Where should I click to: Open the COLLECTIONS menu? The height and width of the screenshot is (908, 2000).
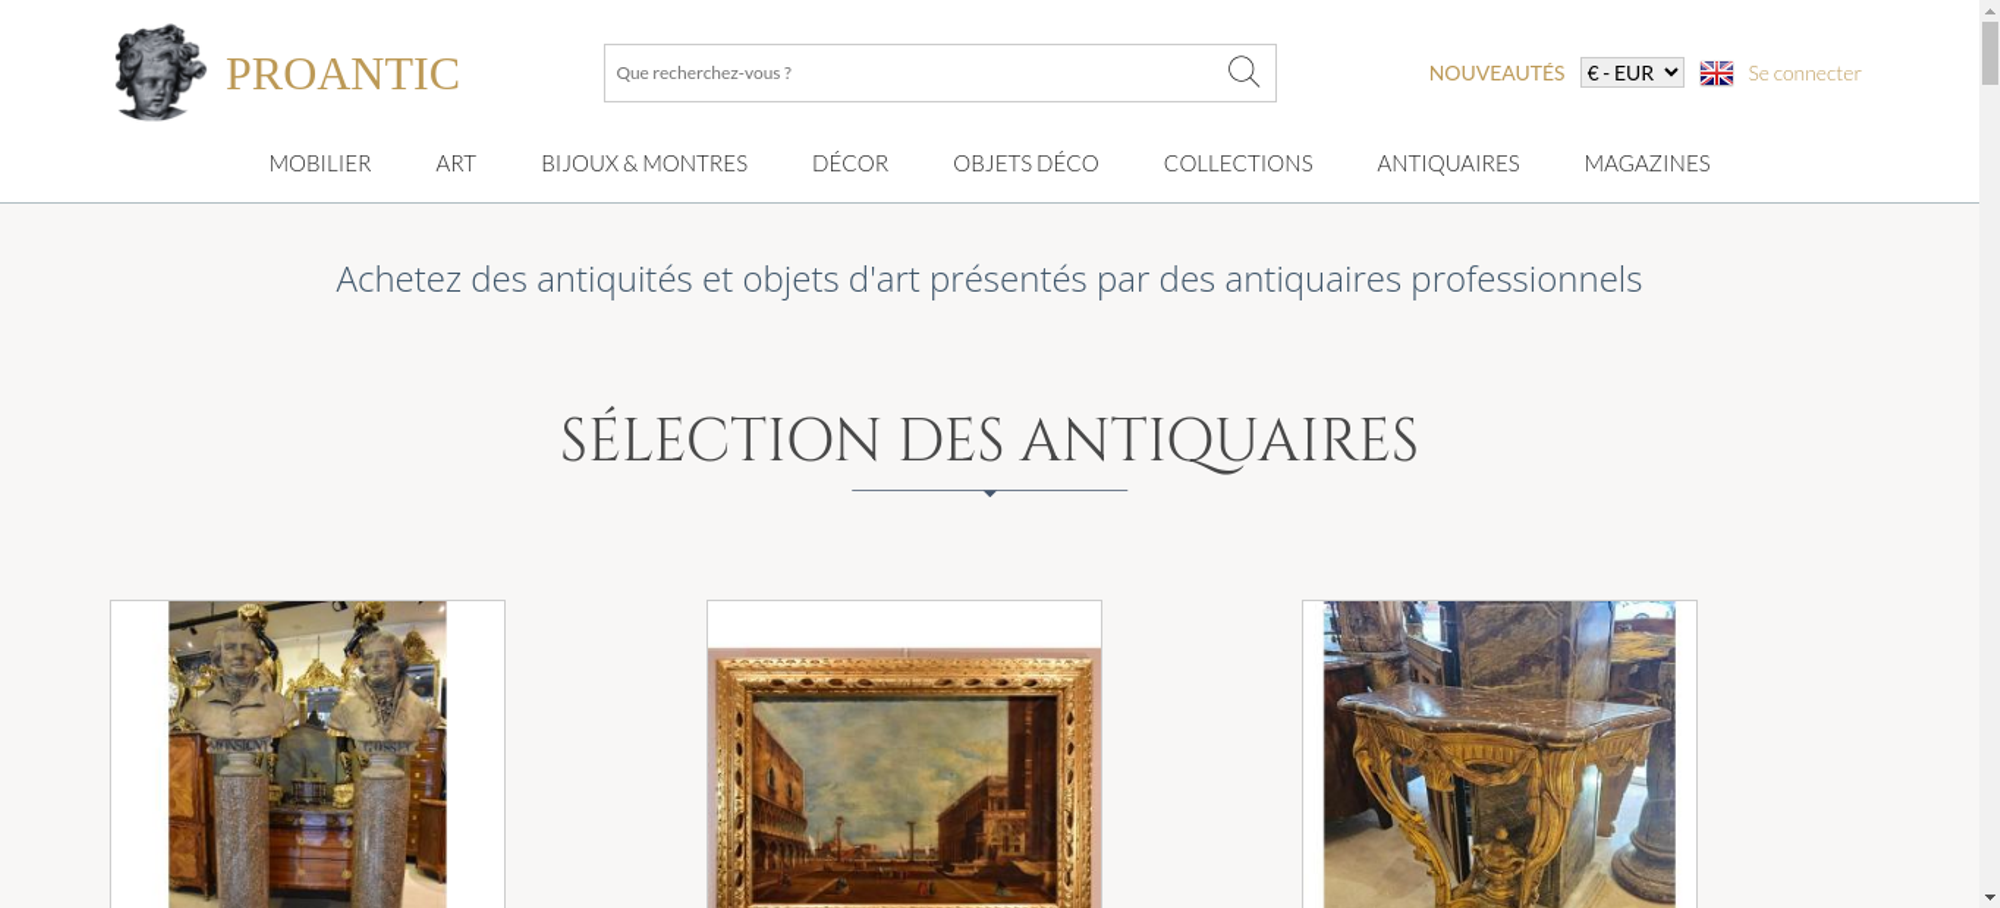pyautogui.click(x=1238, y=163)
